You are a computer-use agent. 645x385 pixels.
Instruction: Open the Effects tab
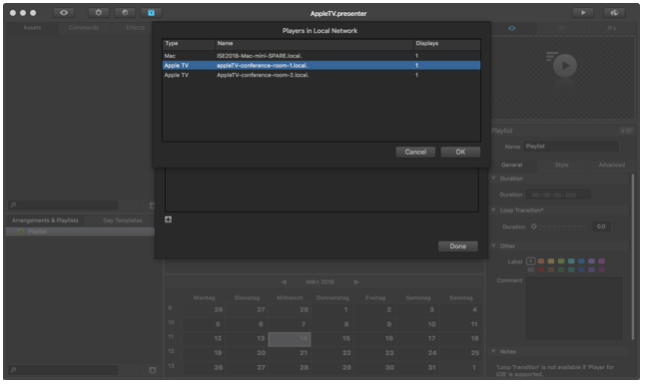tap(135, 28)
